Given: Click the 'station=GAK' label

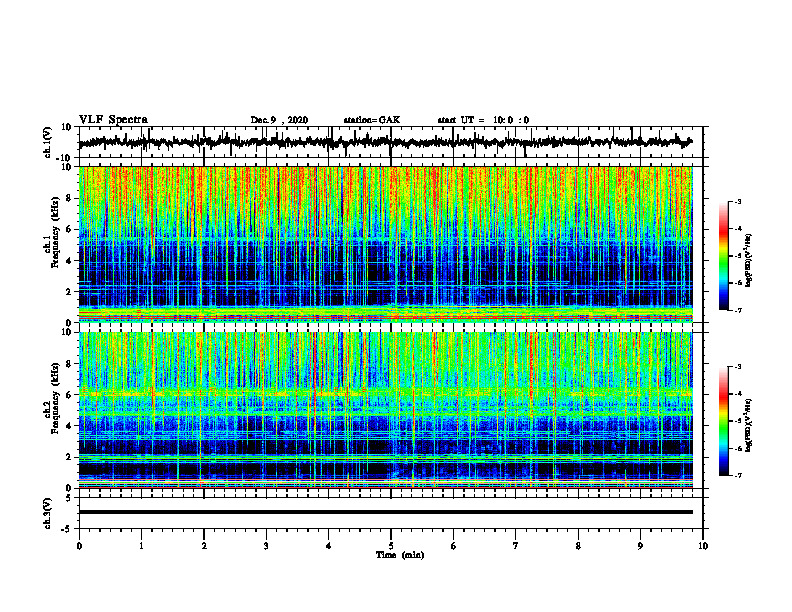Looking at the screenshot, I should click(372, 120).
